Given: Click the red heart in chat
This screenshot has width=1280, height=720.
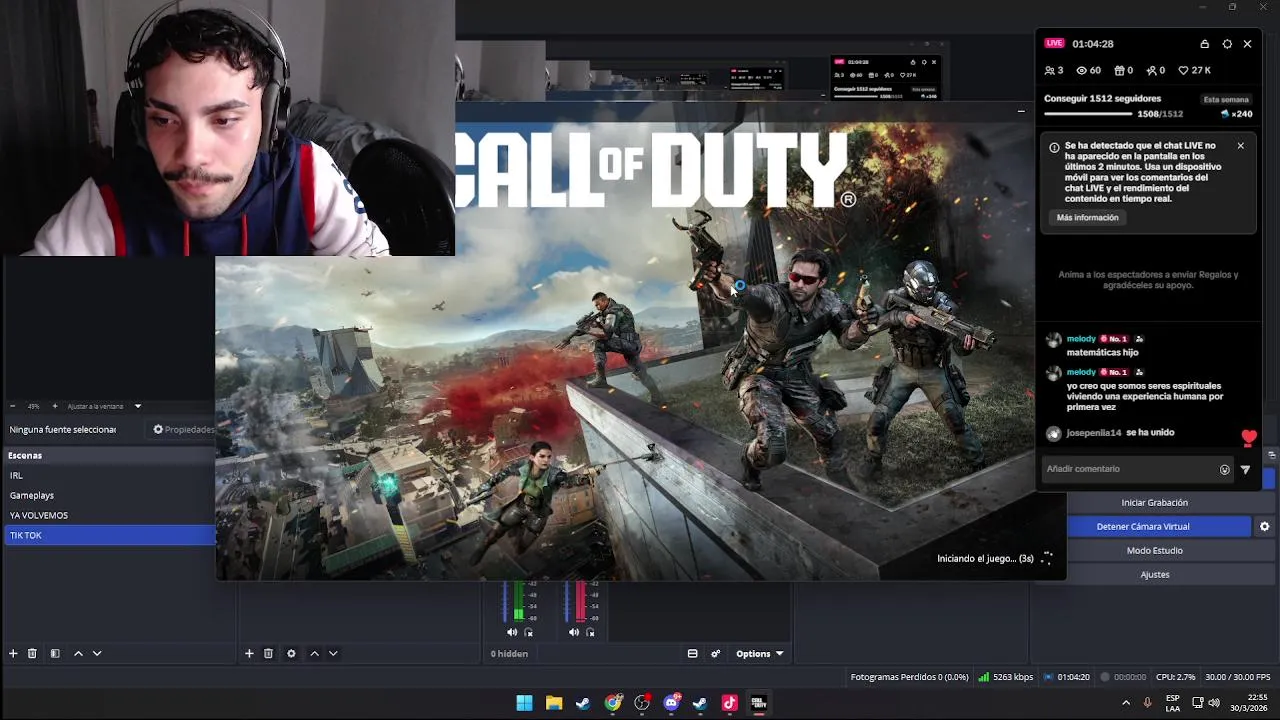Looking at the screenshot, I should 1249,438.
